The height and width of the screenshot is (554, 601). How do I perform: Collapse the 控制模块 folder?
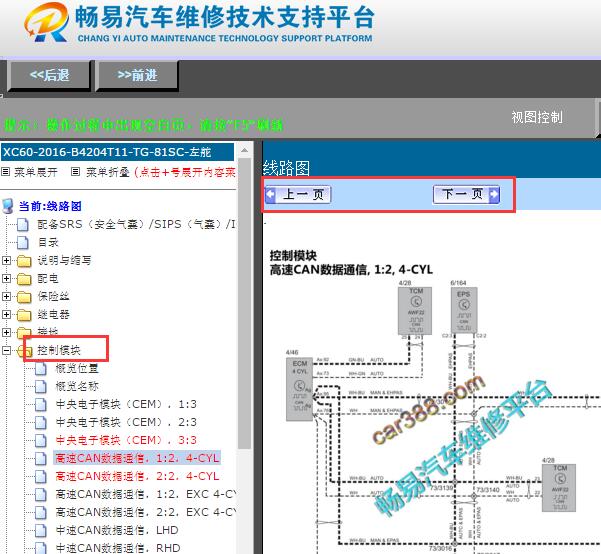pyautogui.click(x=6, y=350)
